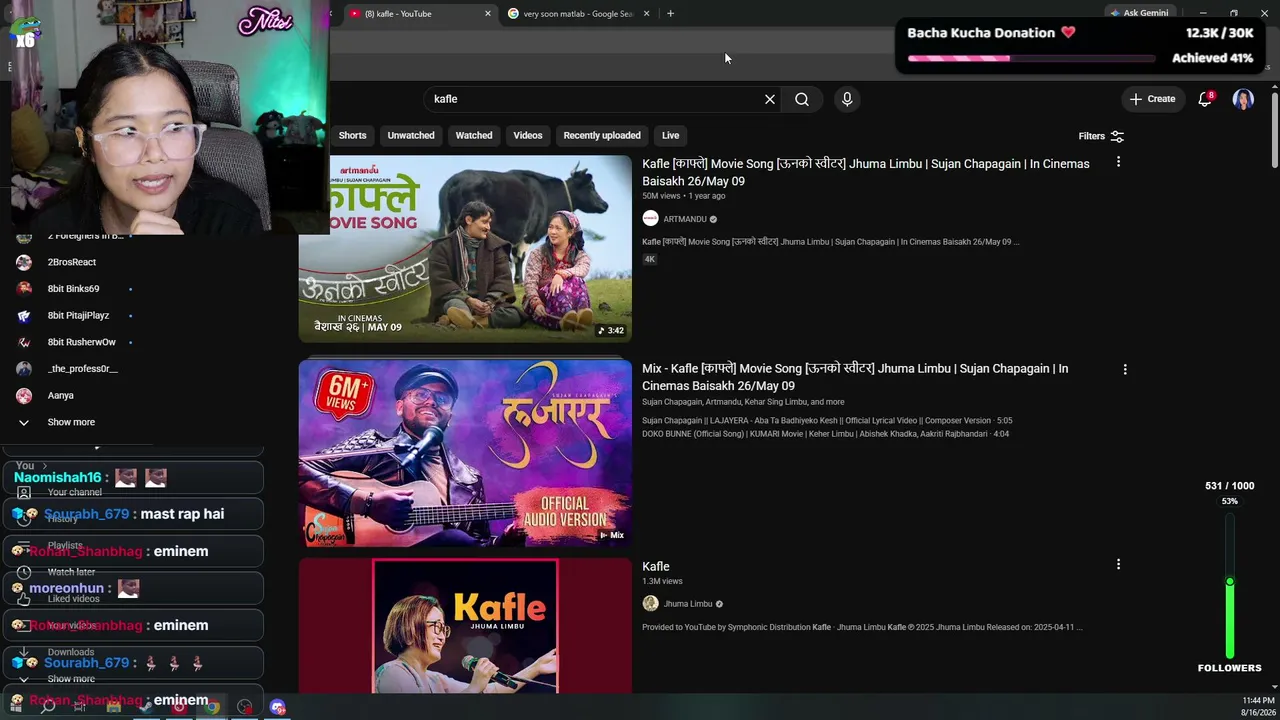Open options for Kafle Jhuma Limbu result
The image size is (1280, 720).
pyautogui.click(x=1118, y=564)
